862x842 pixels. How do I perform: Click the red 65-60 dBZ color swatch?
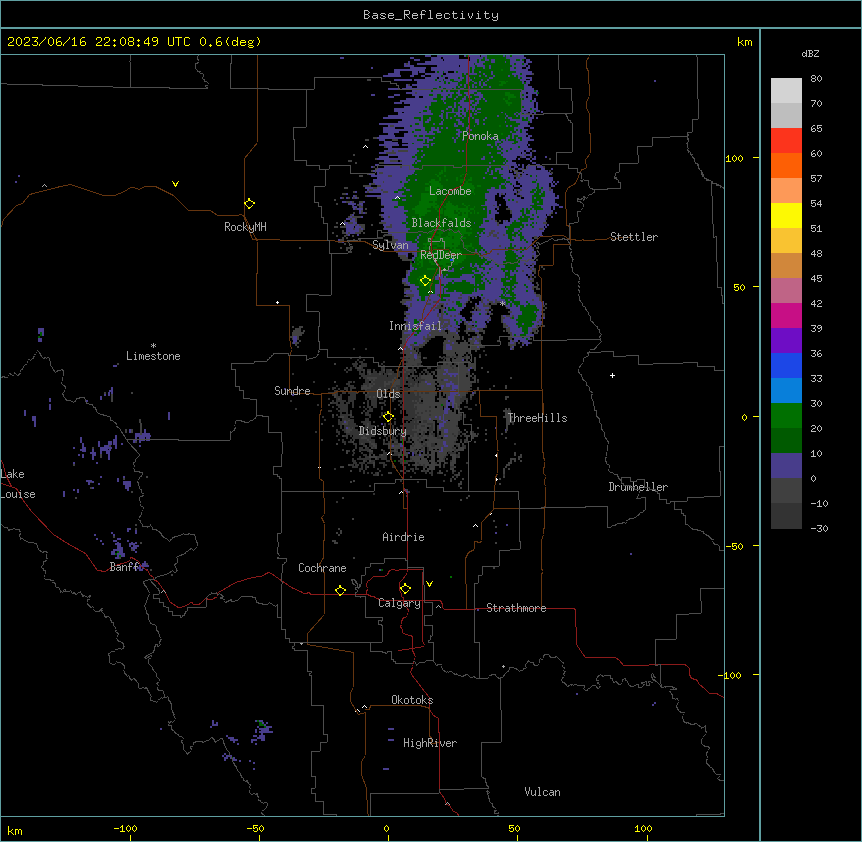[786, 141]
